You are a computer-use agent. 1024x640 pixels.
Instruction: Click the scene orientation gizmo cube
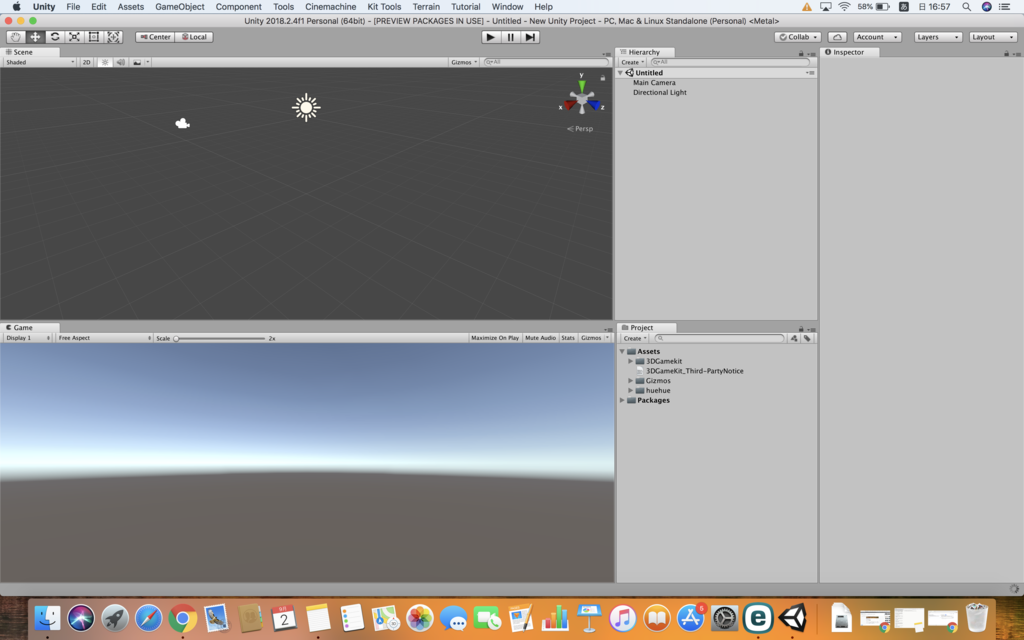tap(581, 100)
